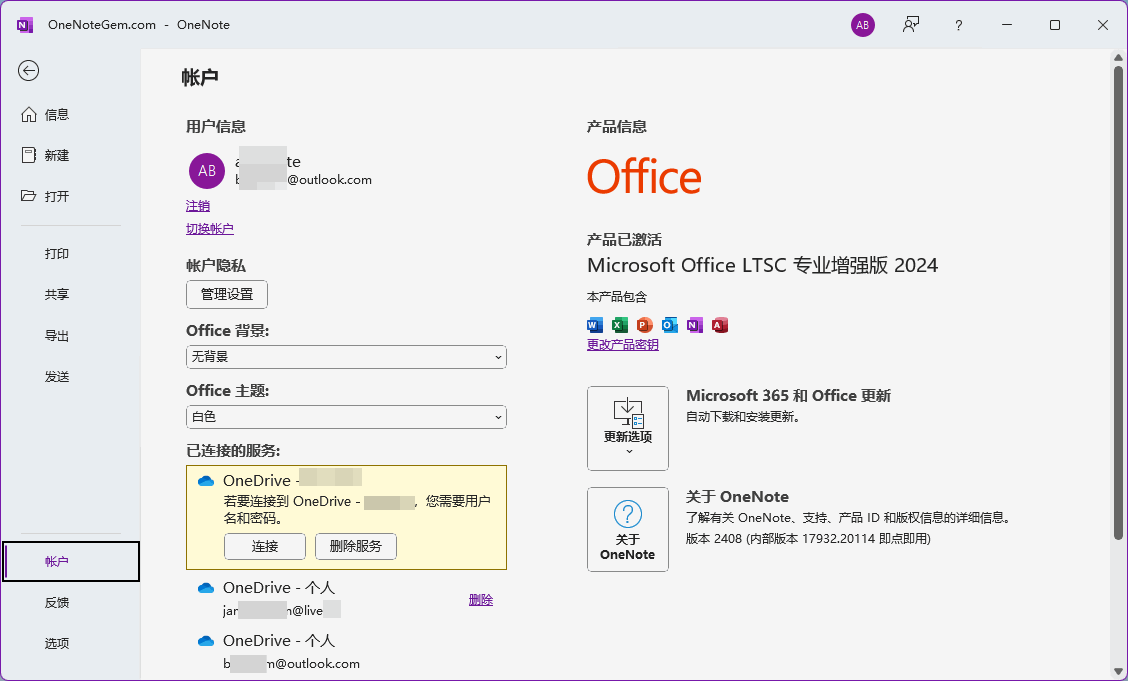Open the 新建 page in sidebar

[x=70, y=155]
